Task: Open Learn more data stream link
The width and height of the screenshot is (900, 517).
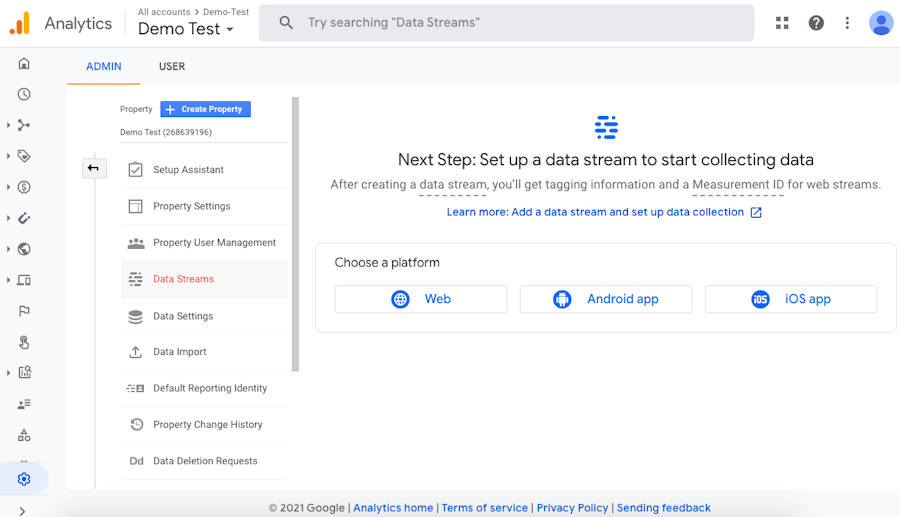Action: pos(604,212)
